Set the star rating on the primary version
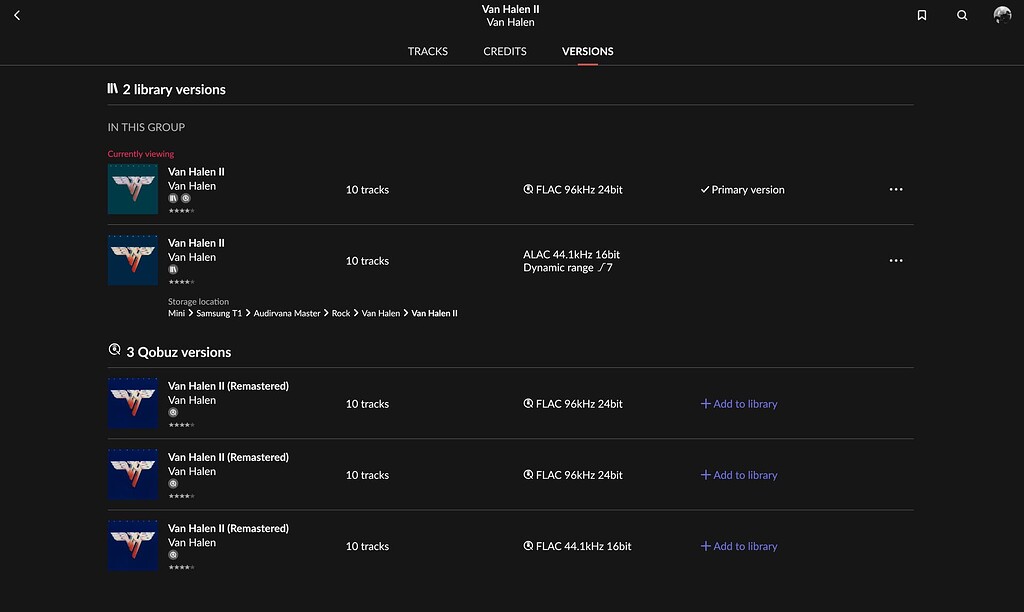This screenshot has width=1024, height=612. click(180, 210)
